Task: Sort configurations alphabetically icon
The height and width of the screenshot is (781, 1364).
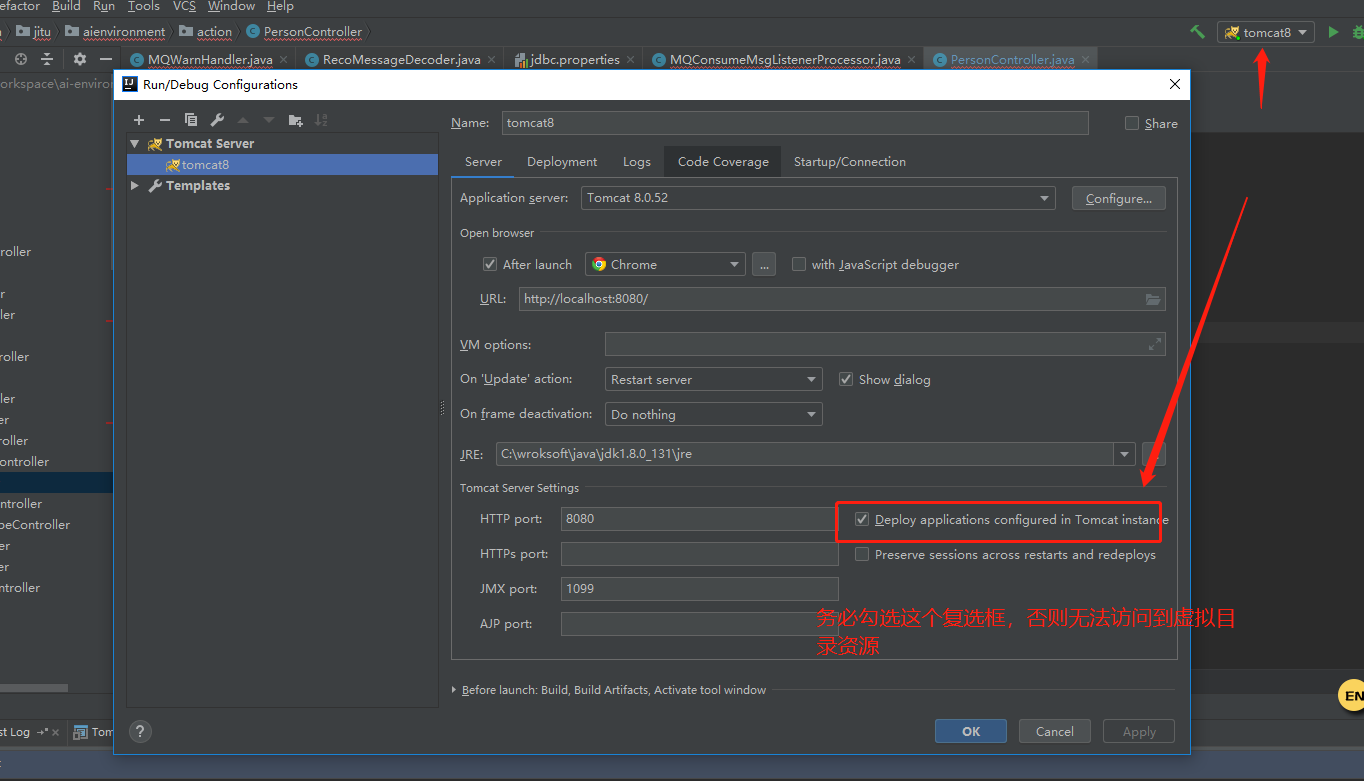Action: point(321,120)
